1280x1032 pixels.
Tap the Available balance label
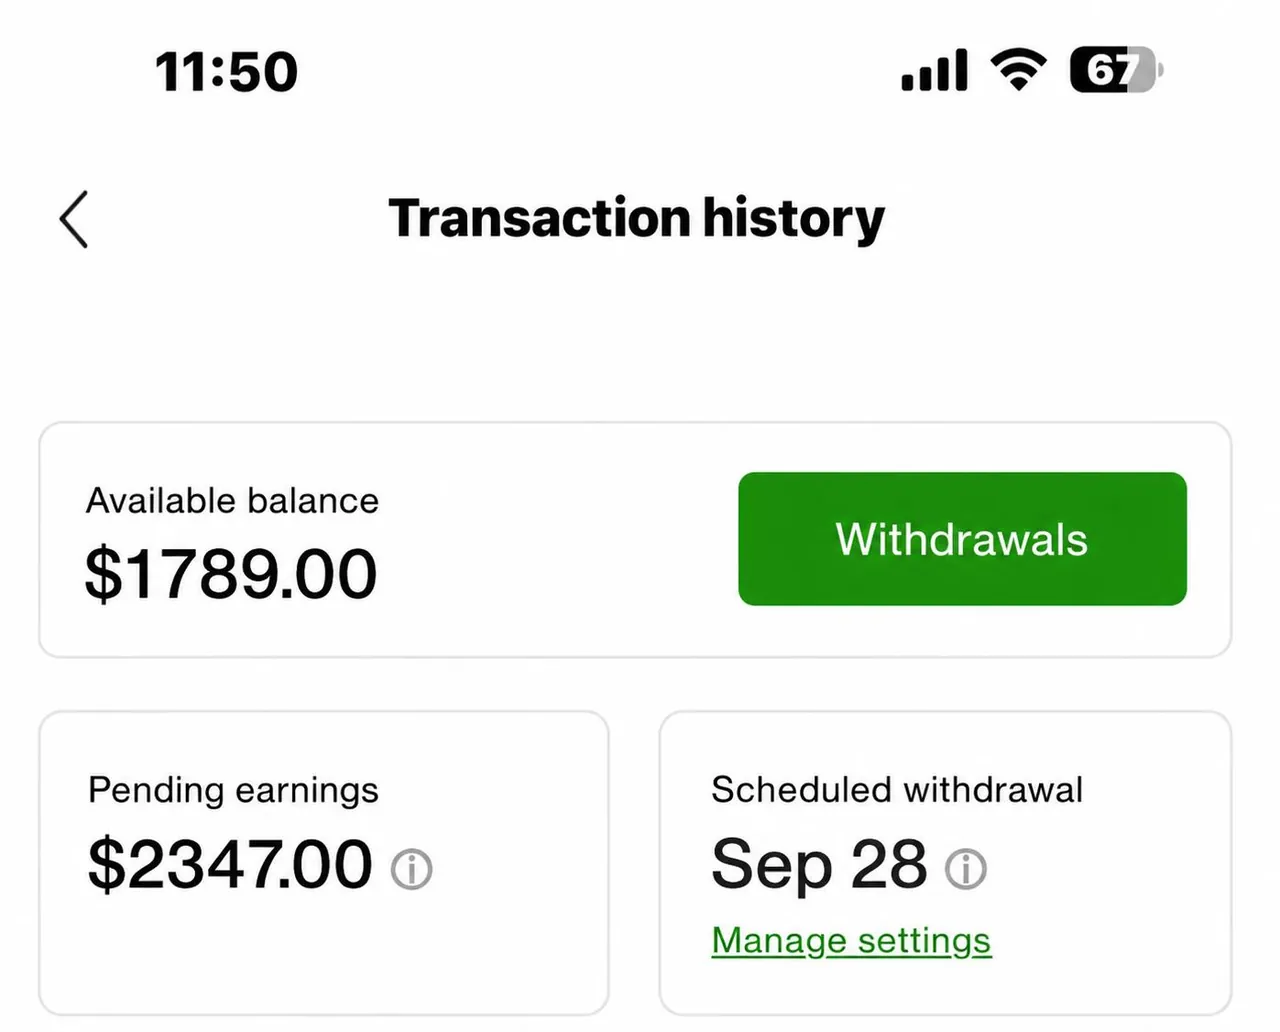pos(233,500)
